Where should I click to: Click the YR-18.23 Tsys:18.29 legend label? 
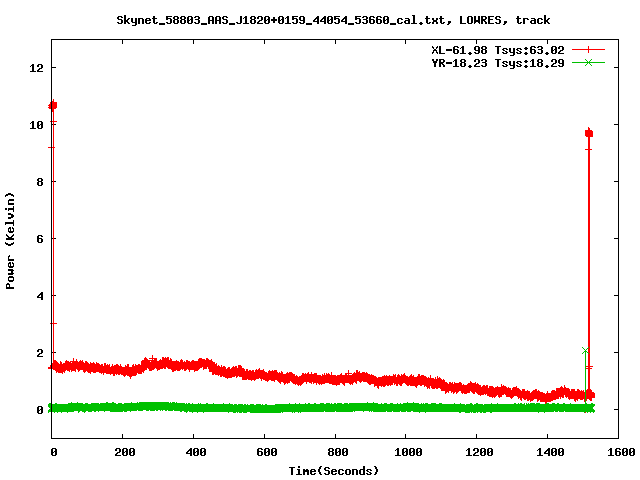tap(498, 63)
